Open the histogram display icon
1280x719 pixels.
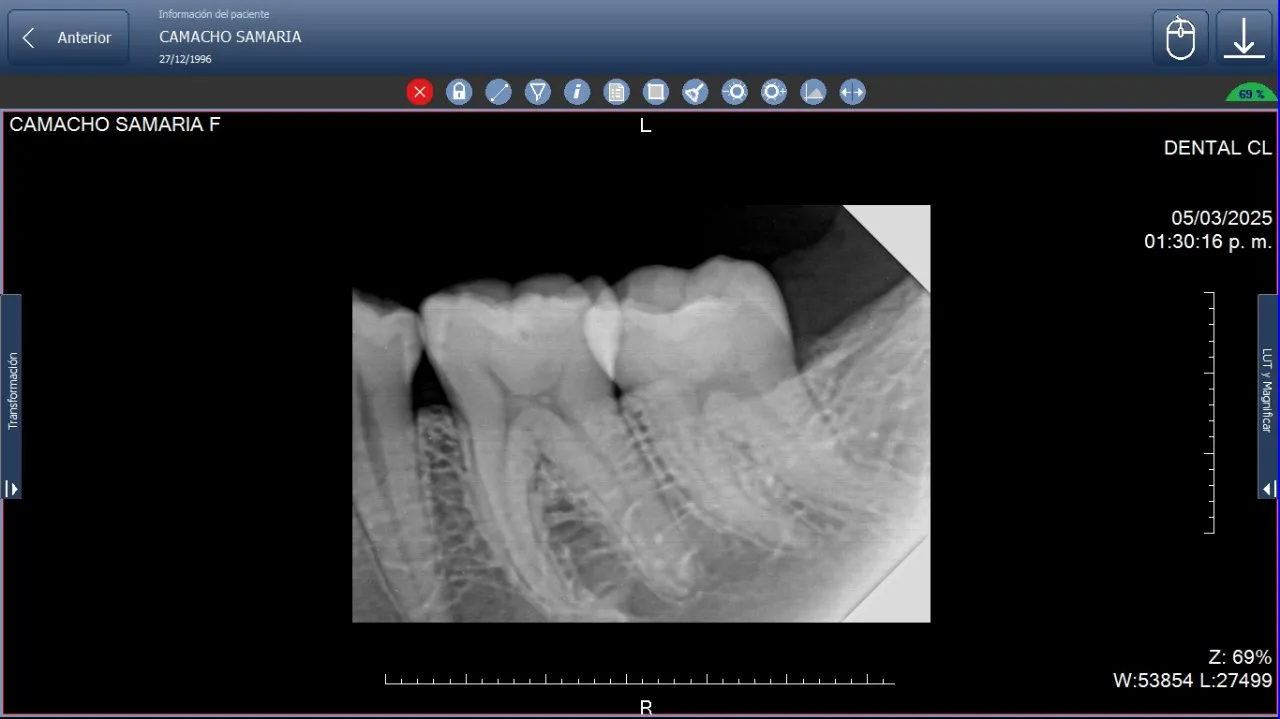tap(812, 92)
